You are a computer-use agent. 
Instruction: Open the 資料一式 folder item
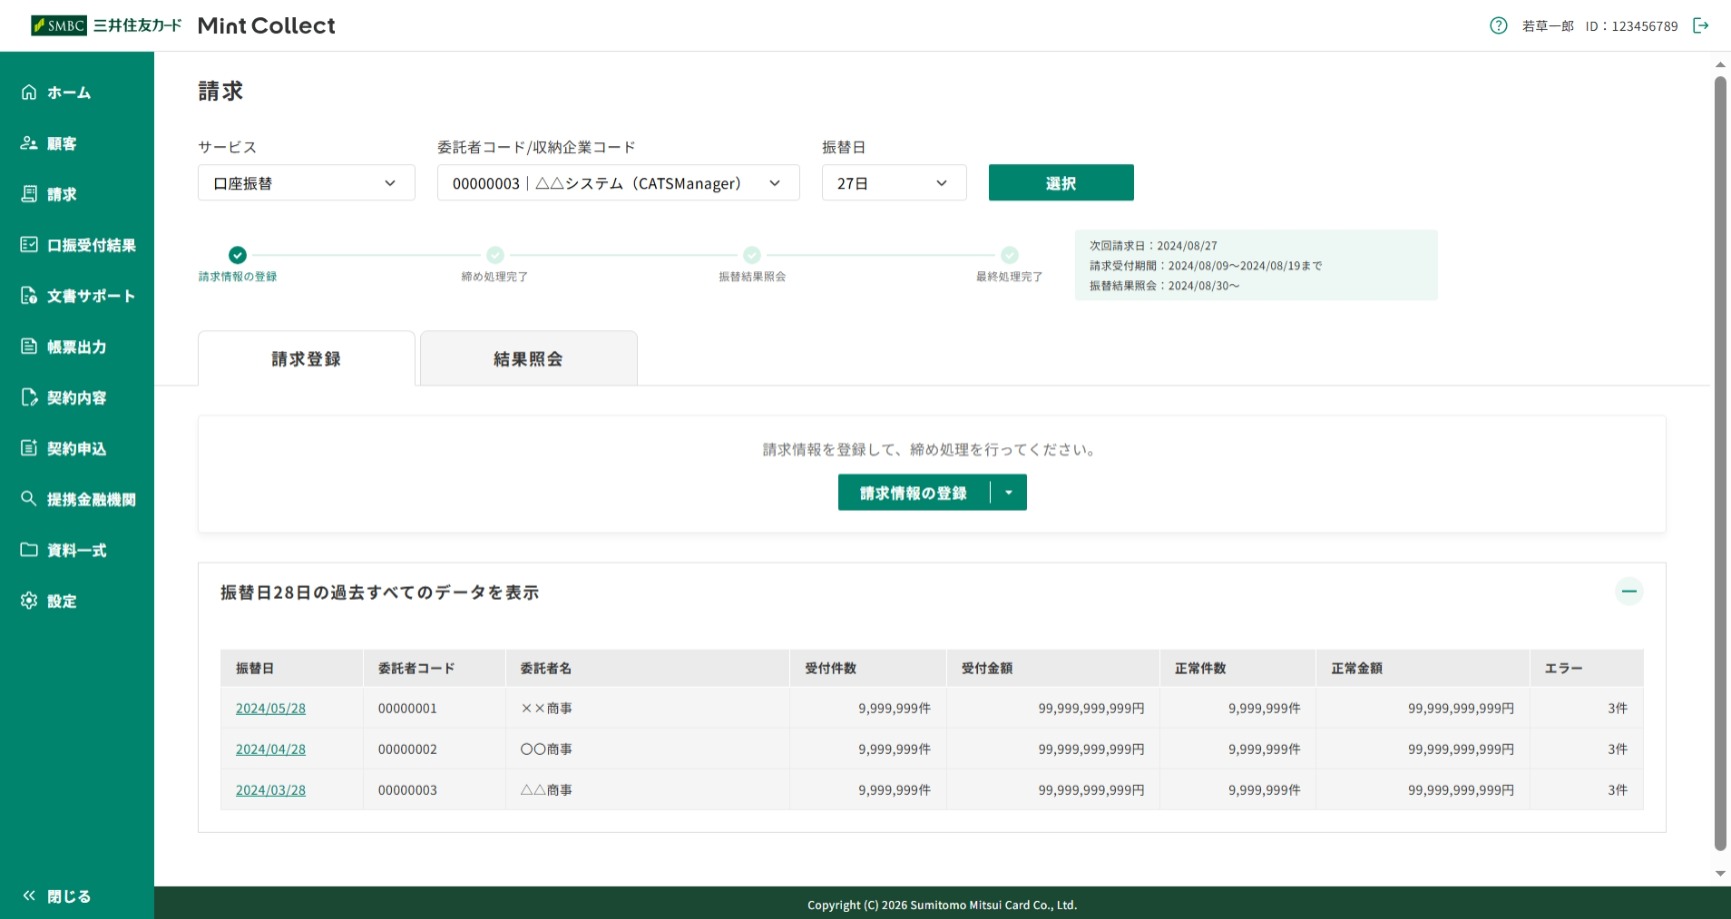coord(77,550)
